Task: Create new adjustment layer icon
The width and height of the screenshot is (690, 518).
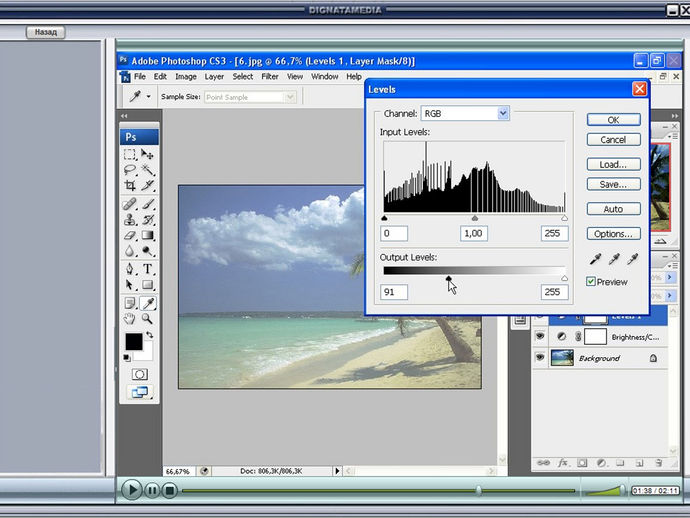Action: pos(601,463)
